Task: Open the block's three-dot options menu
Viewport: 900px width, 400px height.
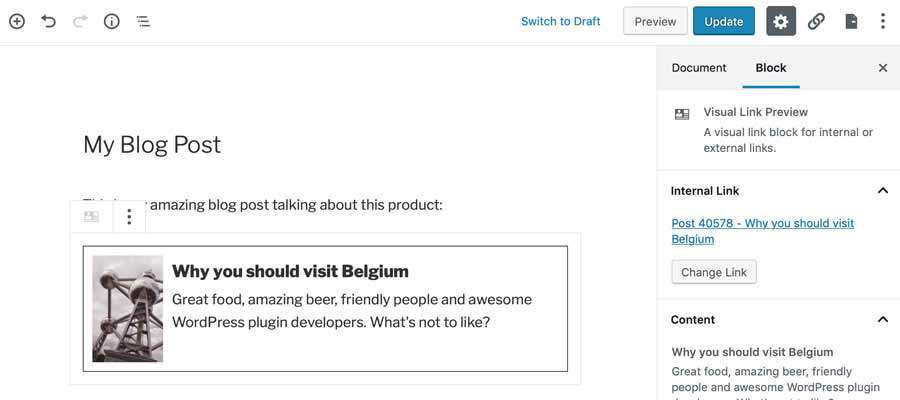Action: [129, 216]
